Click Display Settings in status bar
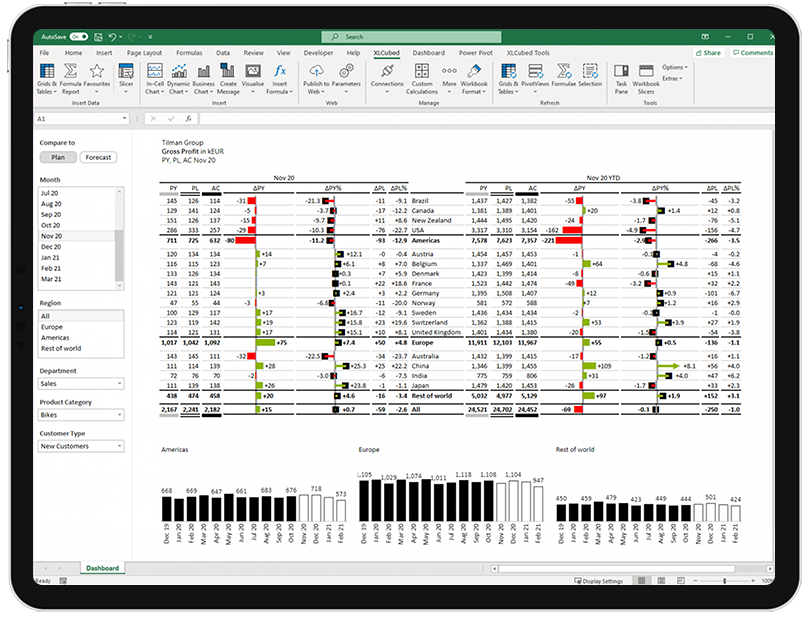812x623 pixels. click(x=599, y=581)
